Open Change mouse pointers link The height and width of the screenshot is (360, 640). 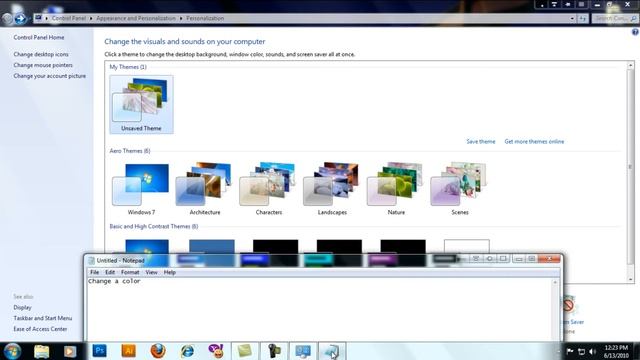(x=43, y=65)
